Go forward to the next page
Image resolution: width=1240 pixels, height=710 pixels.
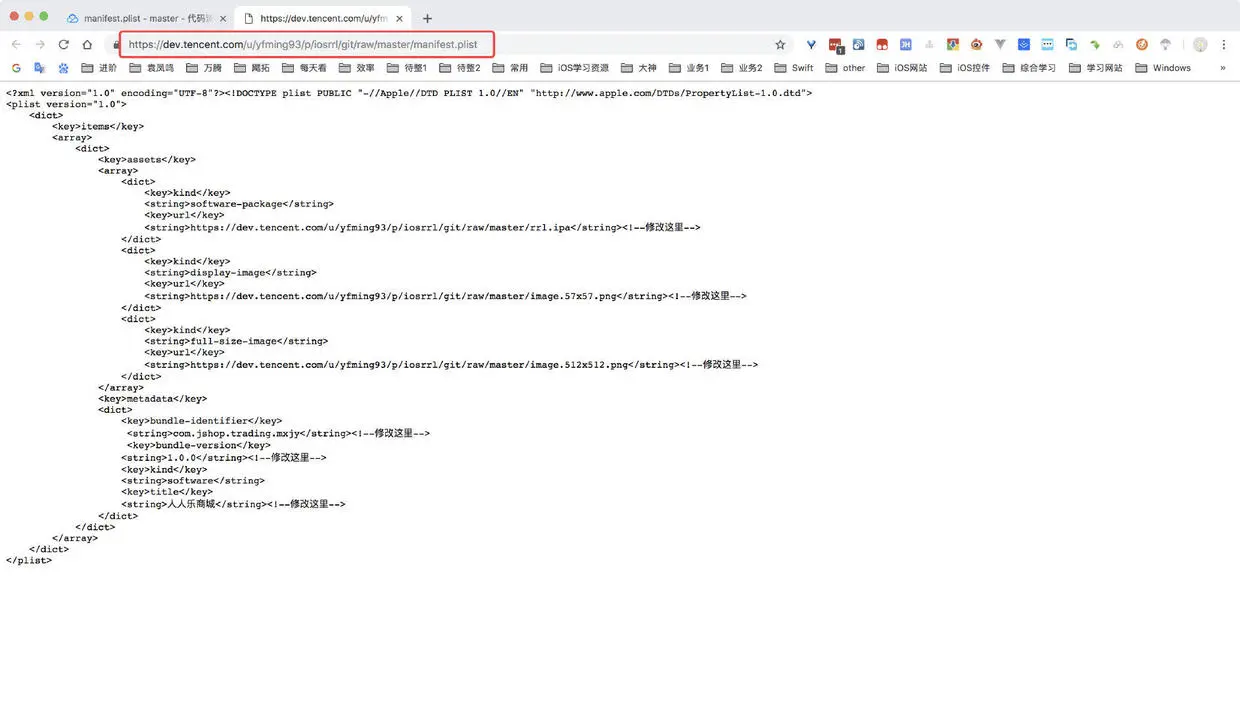pos(40,45)
